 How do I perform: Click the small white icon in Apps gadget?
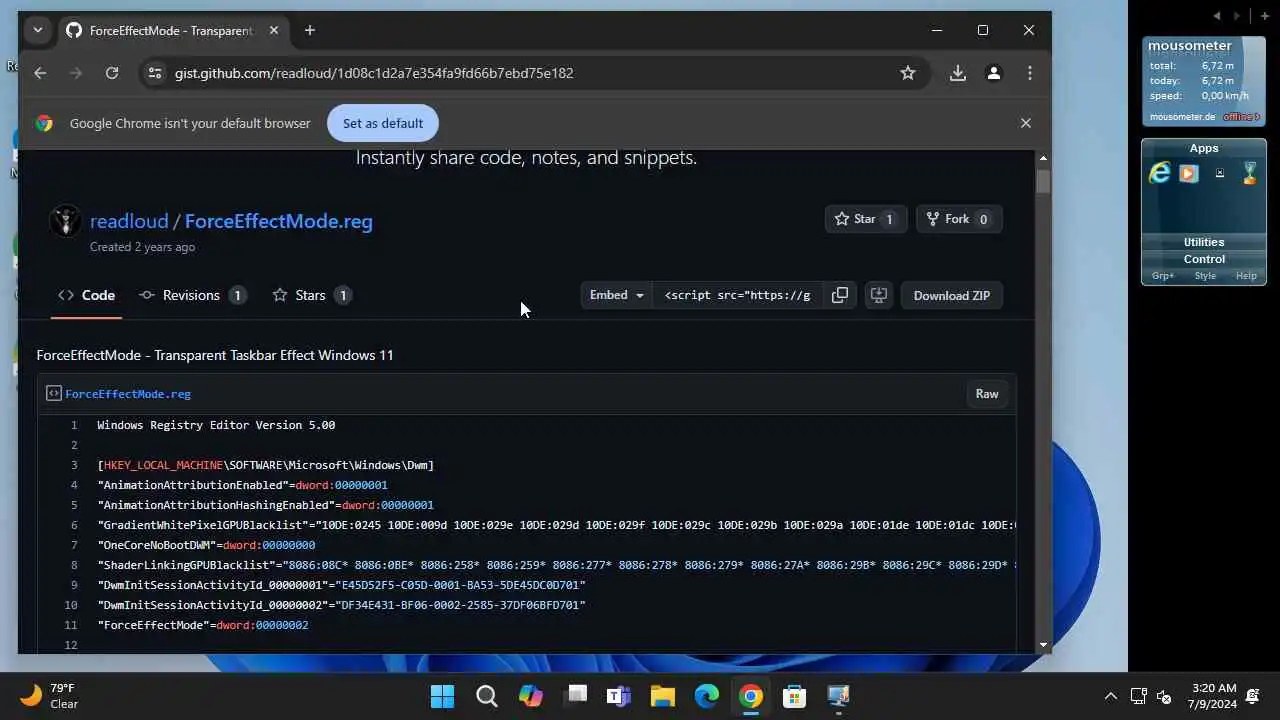click(x=1219, y=173)
